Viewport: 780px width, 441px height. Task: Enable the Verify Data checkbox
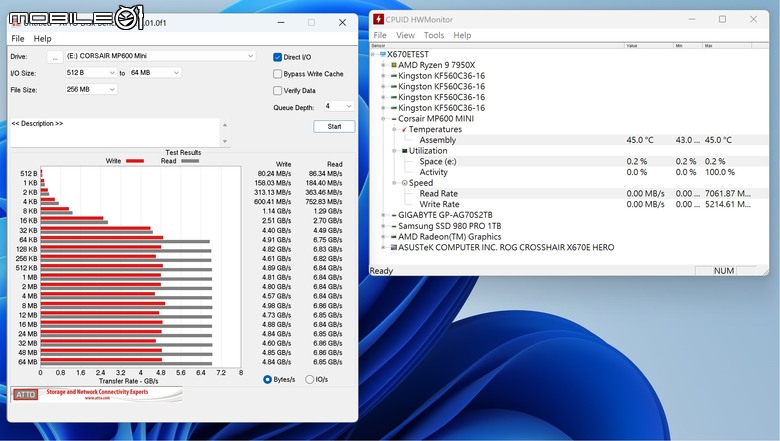(278, 90)
